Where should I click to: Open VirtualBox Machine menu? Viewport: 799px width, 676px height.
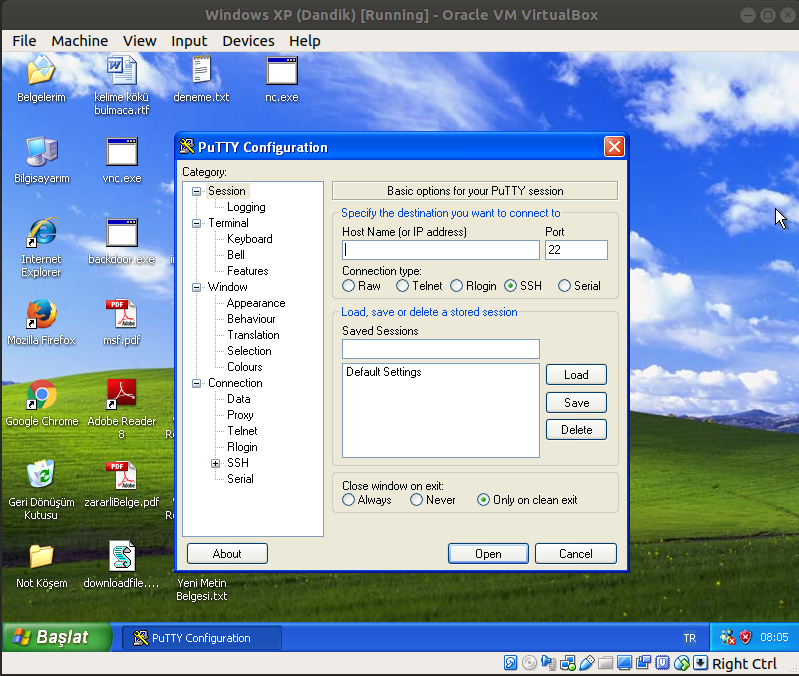79,41
